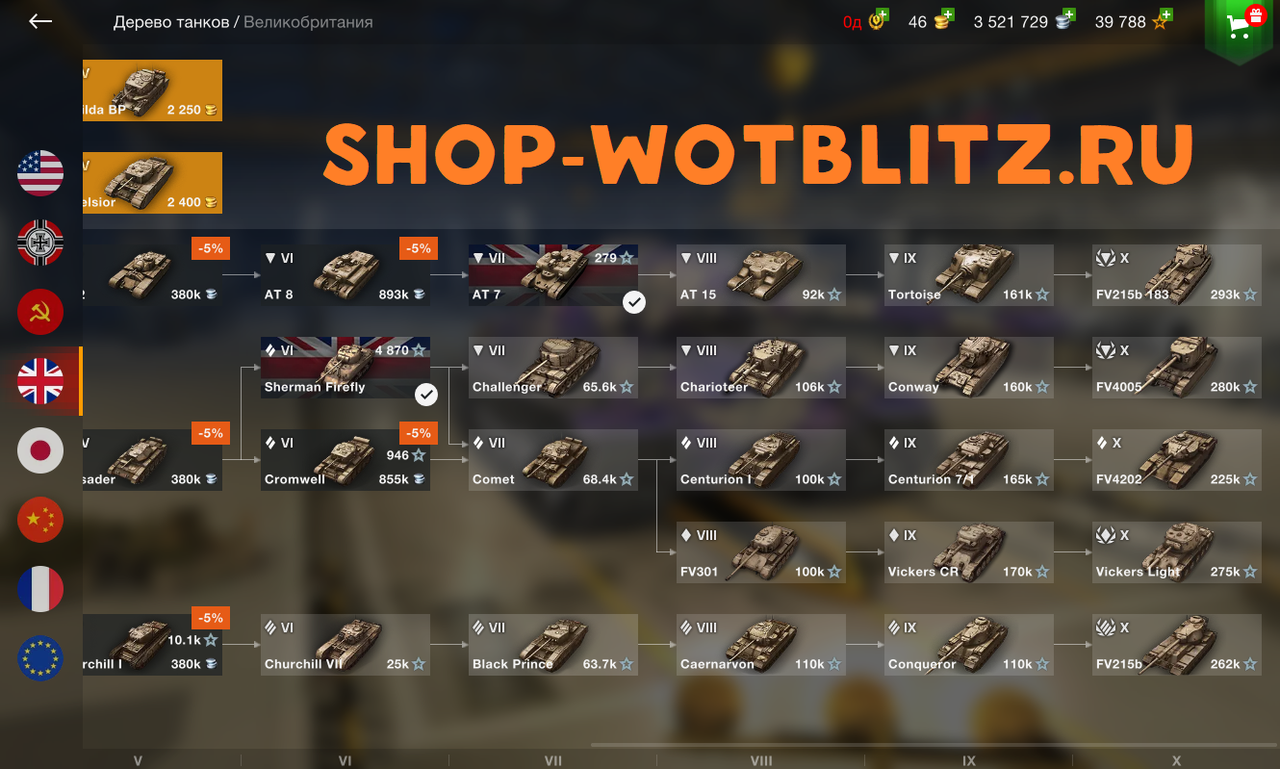This screenshot has width=1280, height=769.
Task: Select the China nation flag
Action: [40, 520]
